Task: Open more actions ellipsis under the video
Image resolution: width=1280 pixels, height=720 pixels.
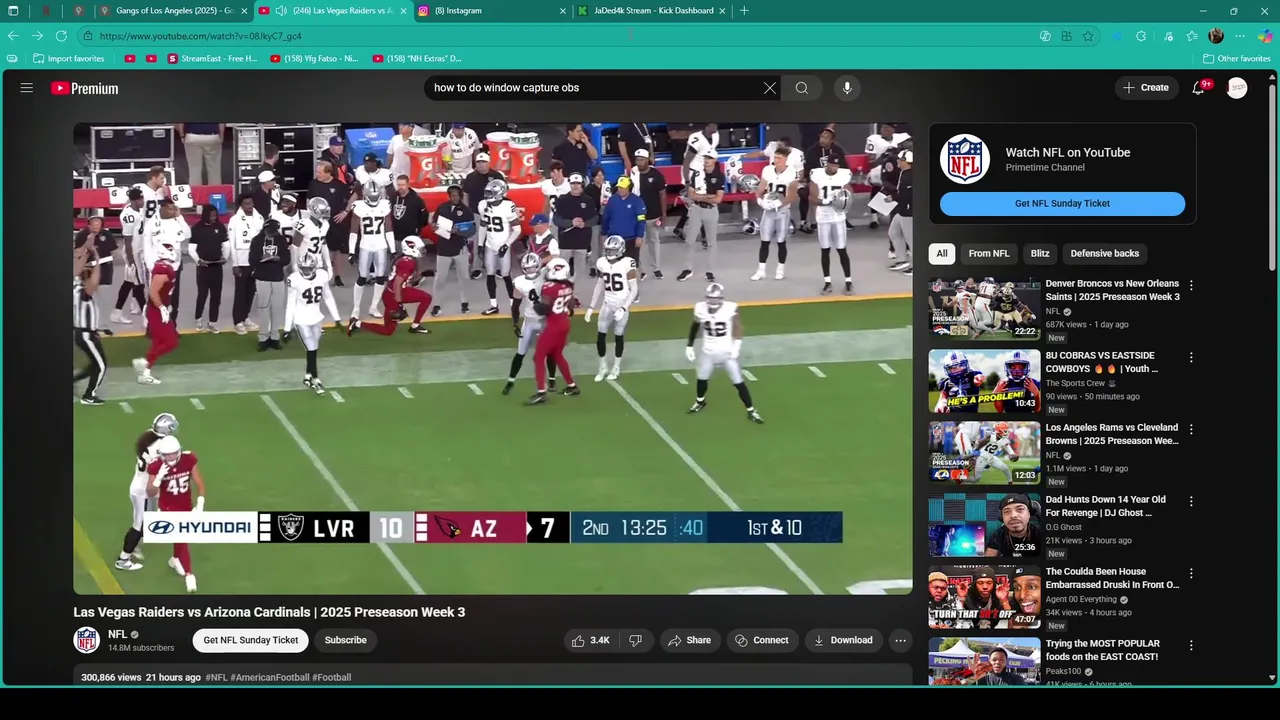Action: click(900, 640)
